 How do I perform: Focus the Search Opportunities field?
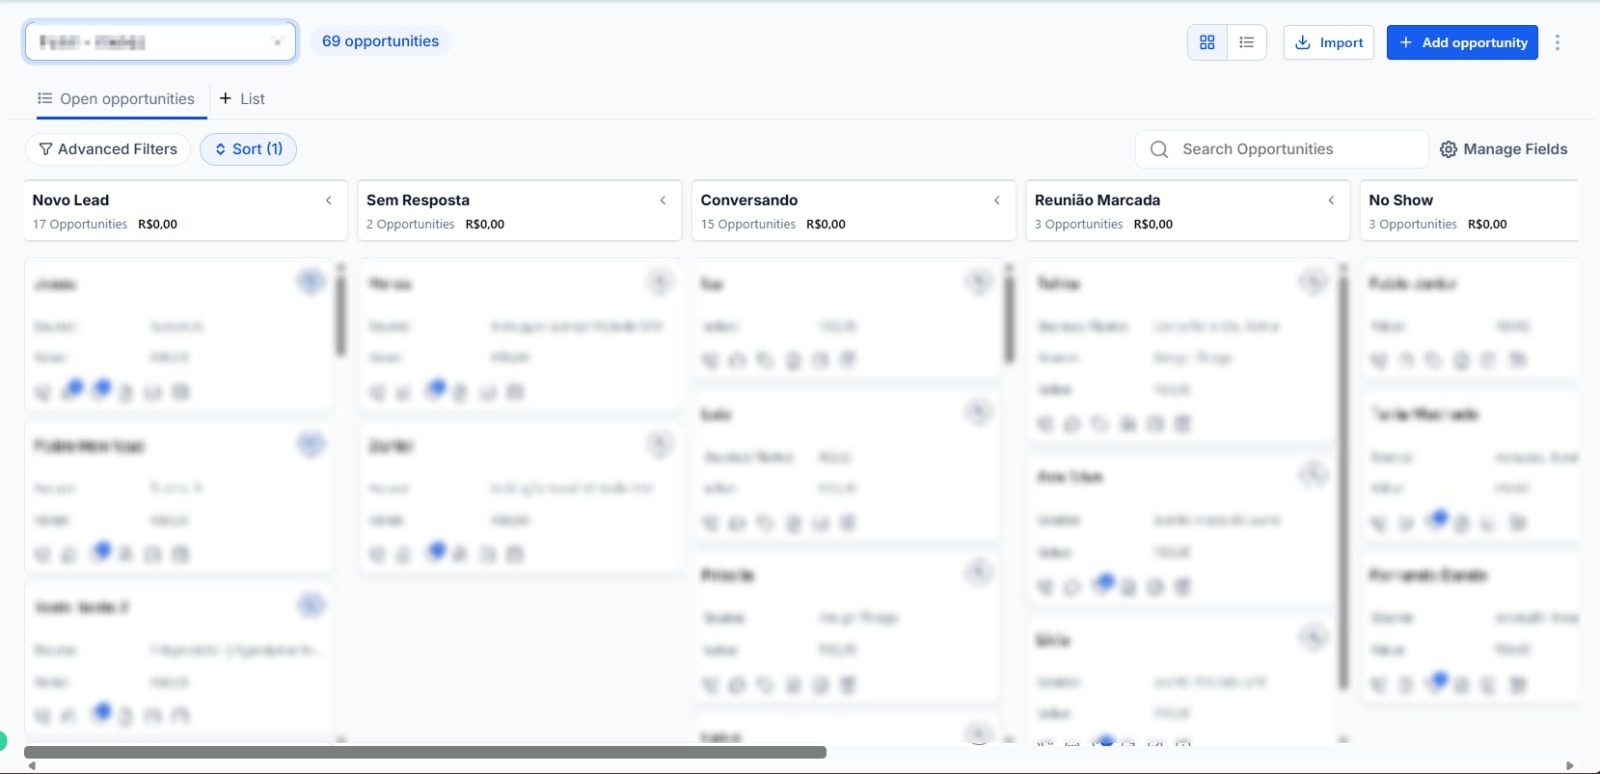pyautogui.click(x=1282, y=149)
